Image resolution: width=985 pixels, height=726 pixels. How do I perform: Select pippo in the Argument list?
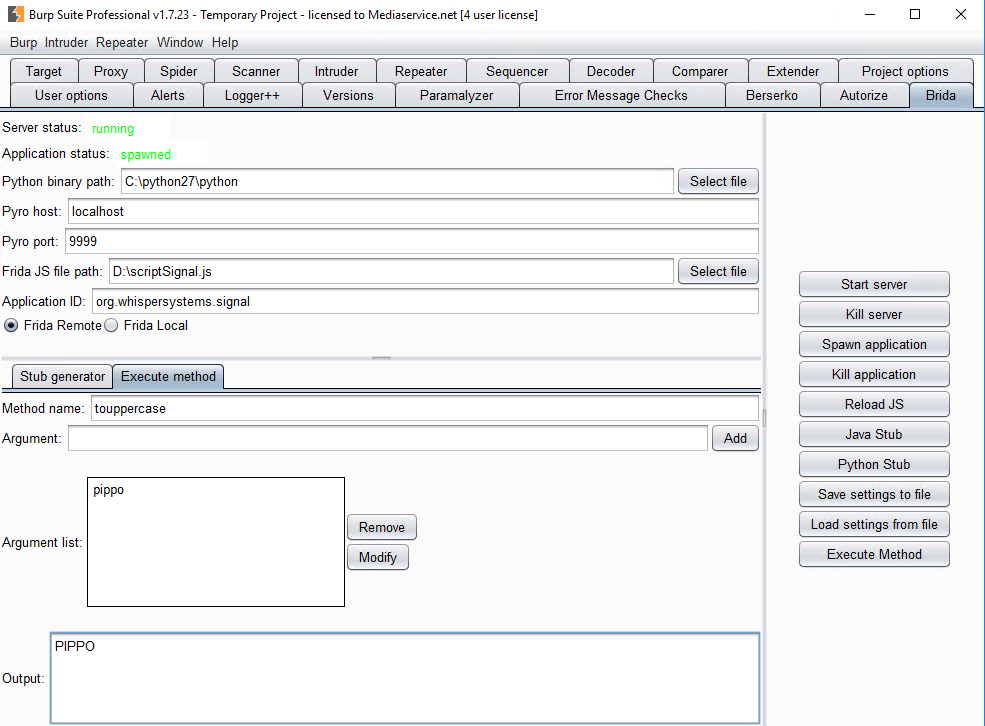click(109, 491)
